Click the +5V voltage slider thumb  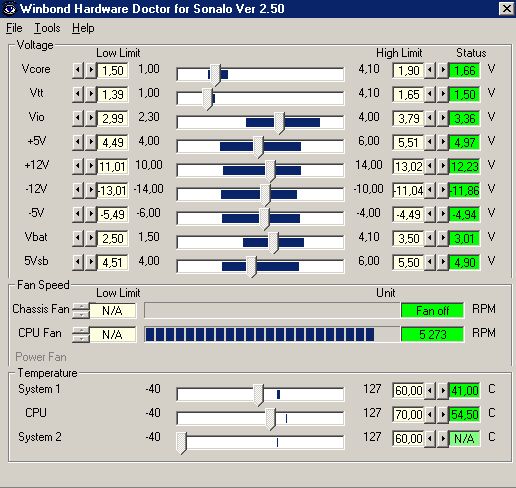[x=258, y=147]
